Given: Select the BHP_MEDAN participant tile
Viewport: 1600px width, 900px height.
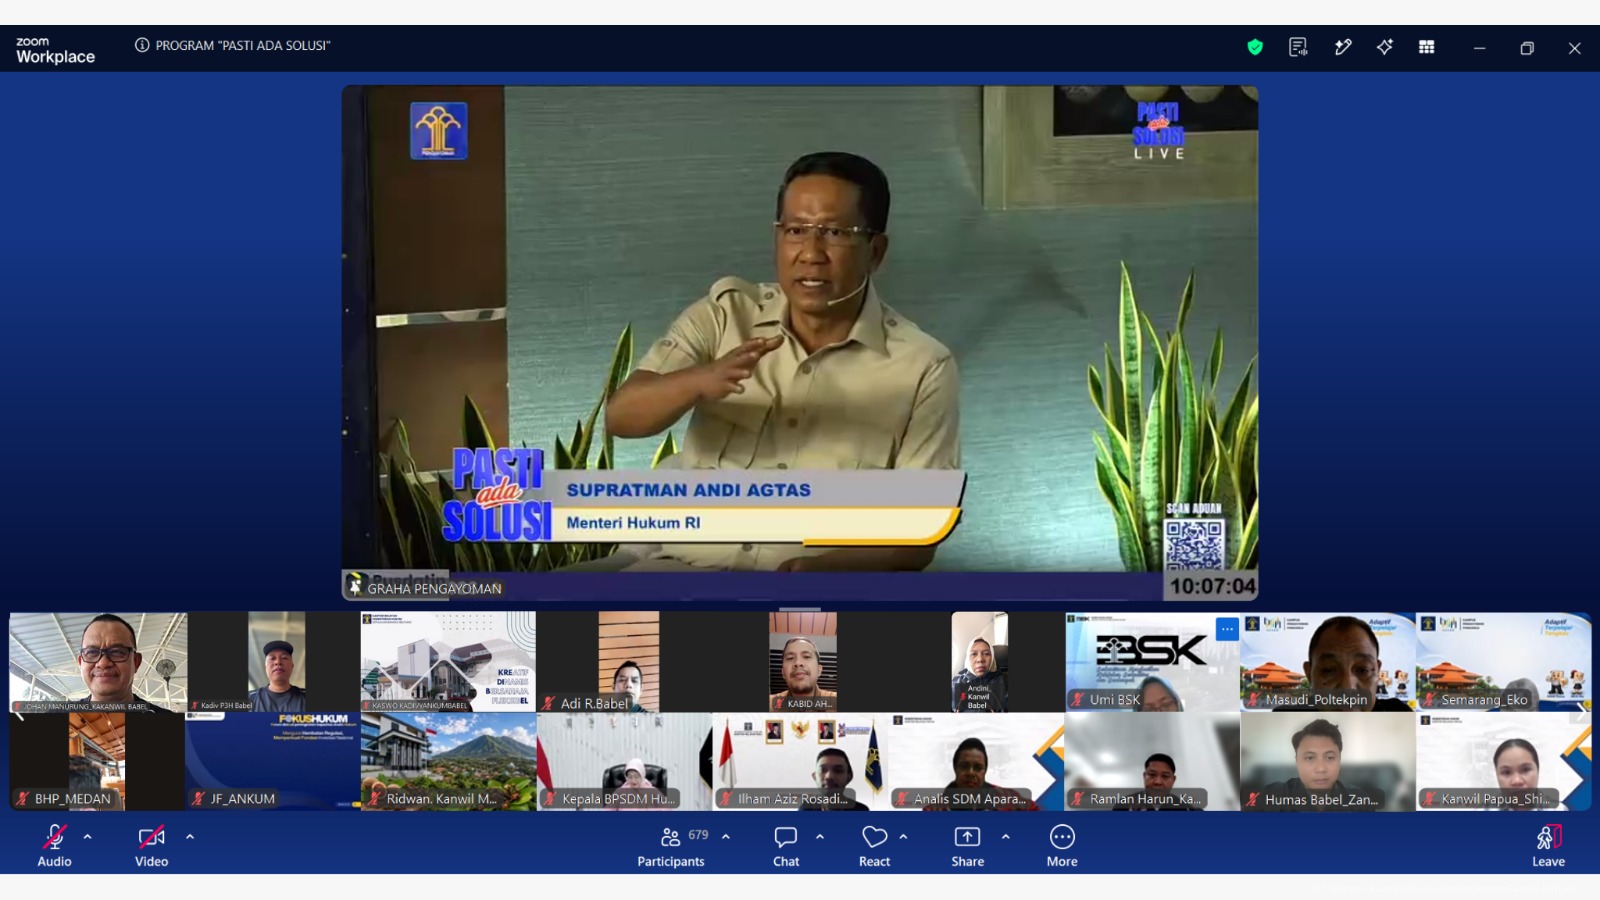Looking at the screenshot, I should point(97,761).
